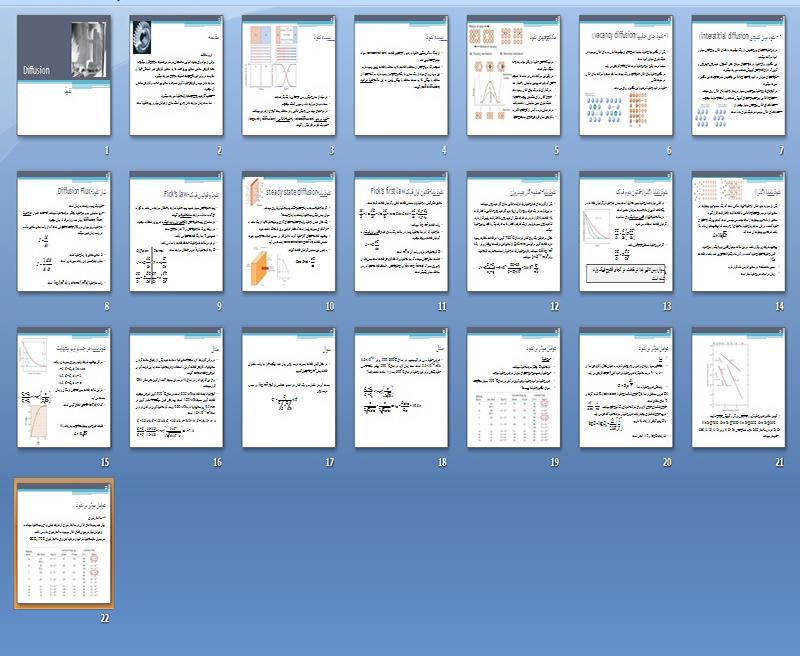
Task: Select slide 17 with the centered equation
Action: (x=289, y=388)
